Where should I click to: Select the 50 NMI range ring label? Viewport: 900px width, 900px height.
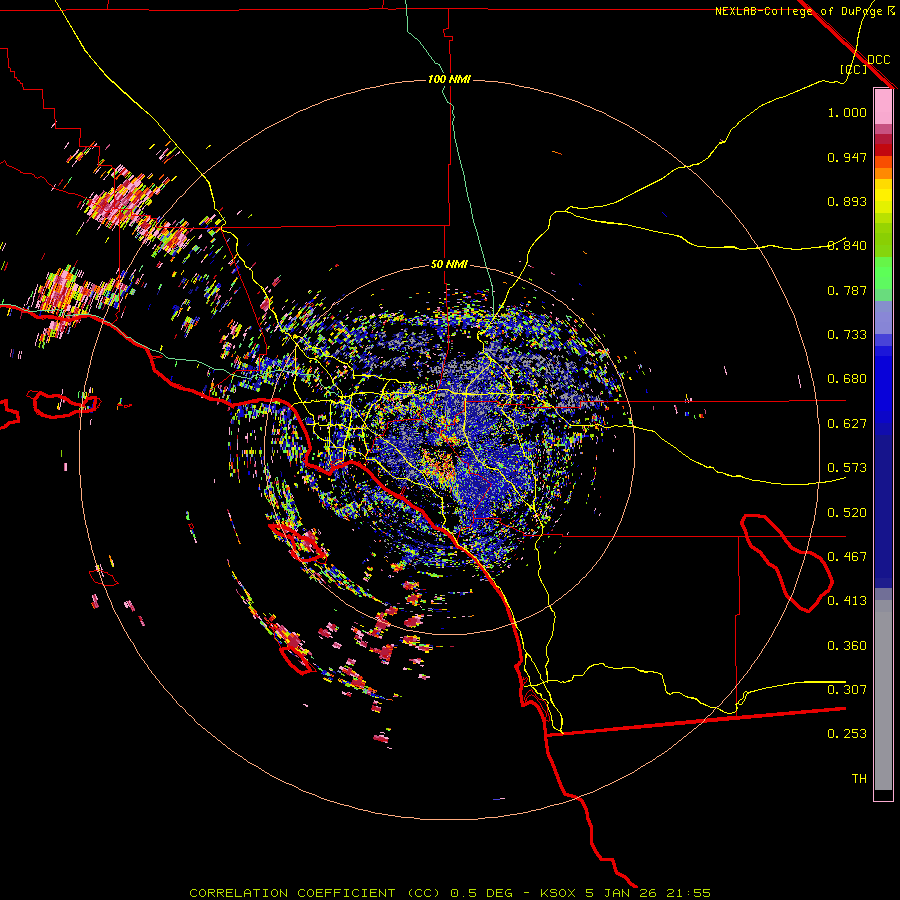coord(449,264)
